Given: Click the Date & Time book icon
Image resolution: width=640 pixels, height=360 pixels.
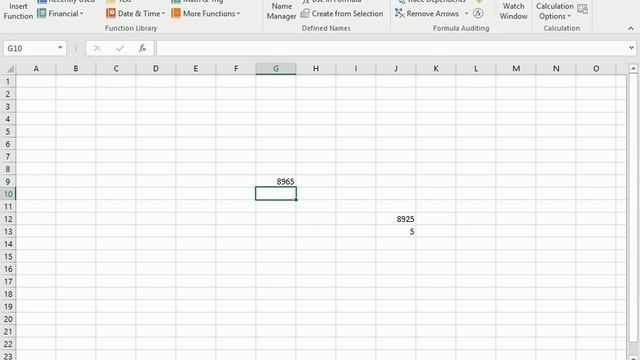Looking at the screenshot, I should 111,13.
